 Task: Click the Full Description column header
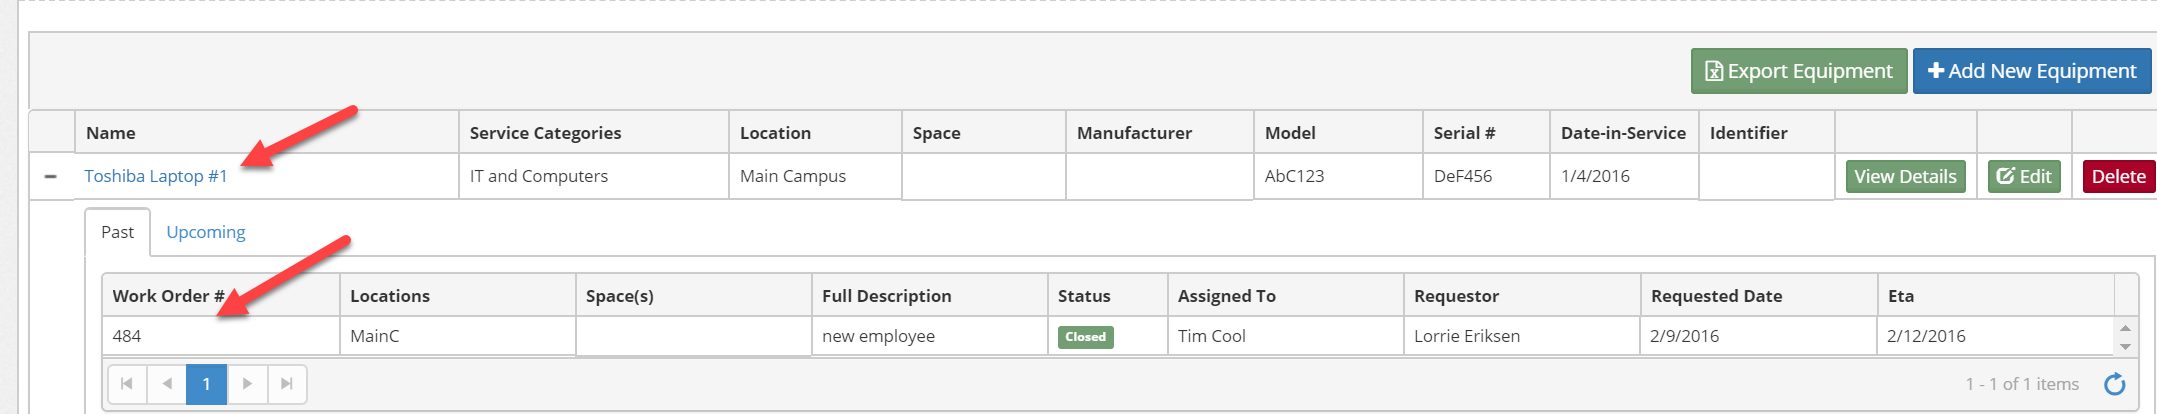pos(930,296)
